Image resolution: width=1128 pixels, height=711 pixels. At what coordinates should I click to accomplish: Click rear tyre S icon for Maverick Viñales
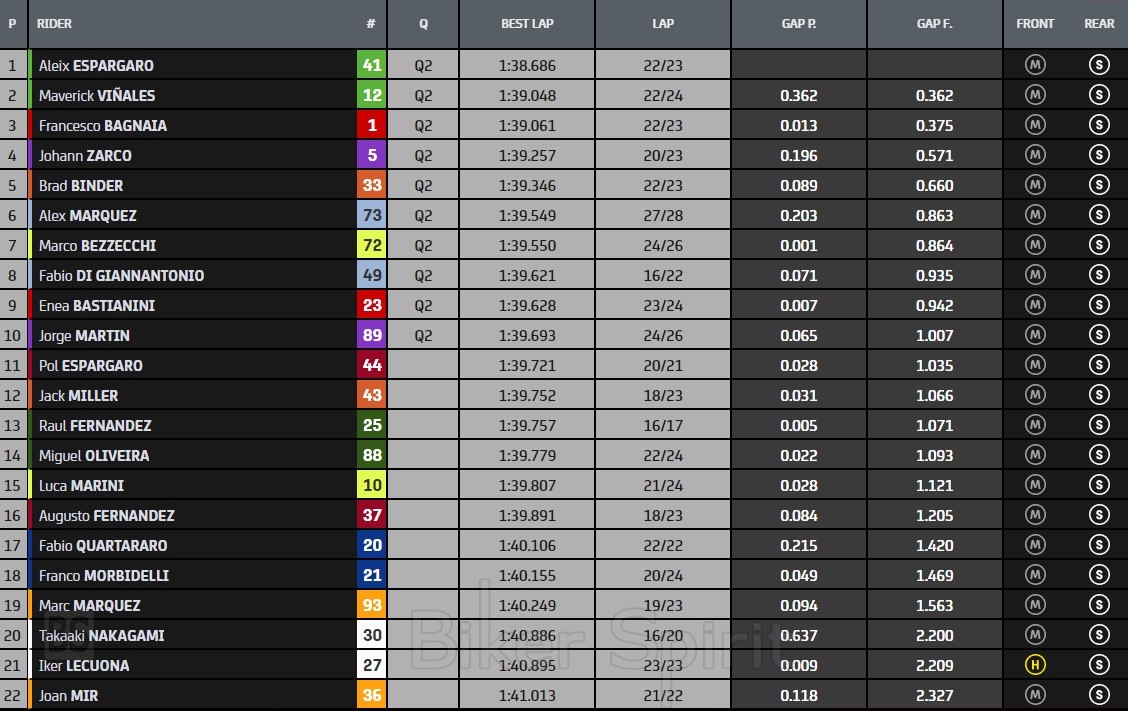coord(1099,96)
